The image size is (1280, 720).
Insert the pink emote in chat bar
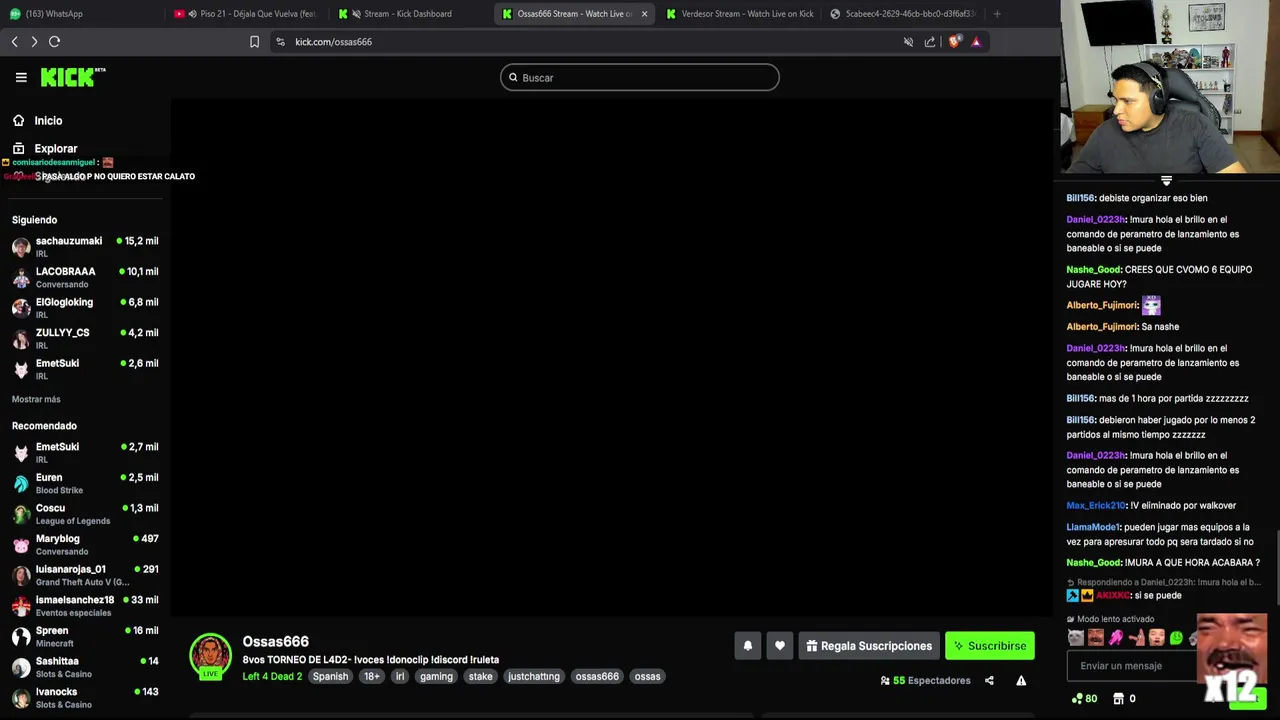point(1116,638)
